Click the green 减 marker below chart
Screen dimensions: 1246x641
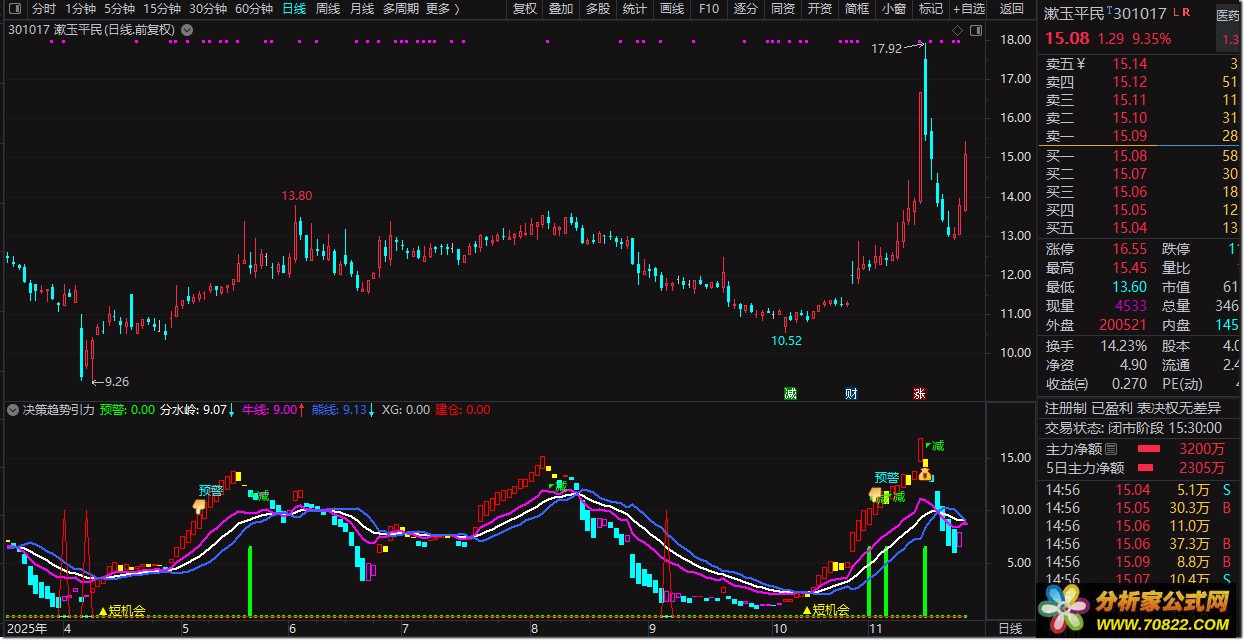point(791,393)
